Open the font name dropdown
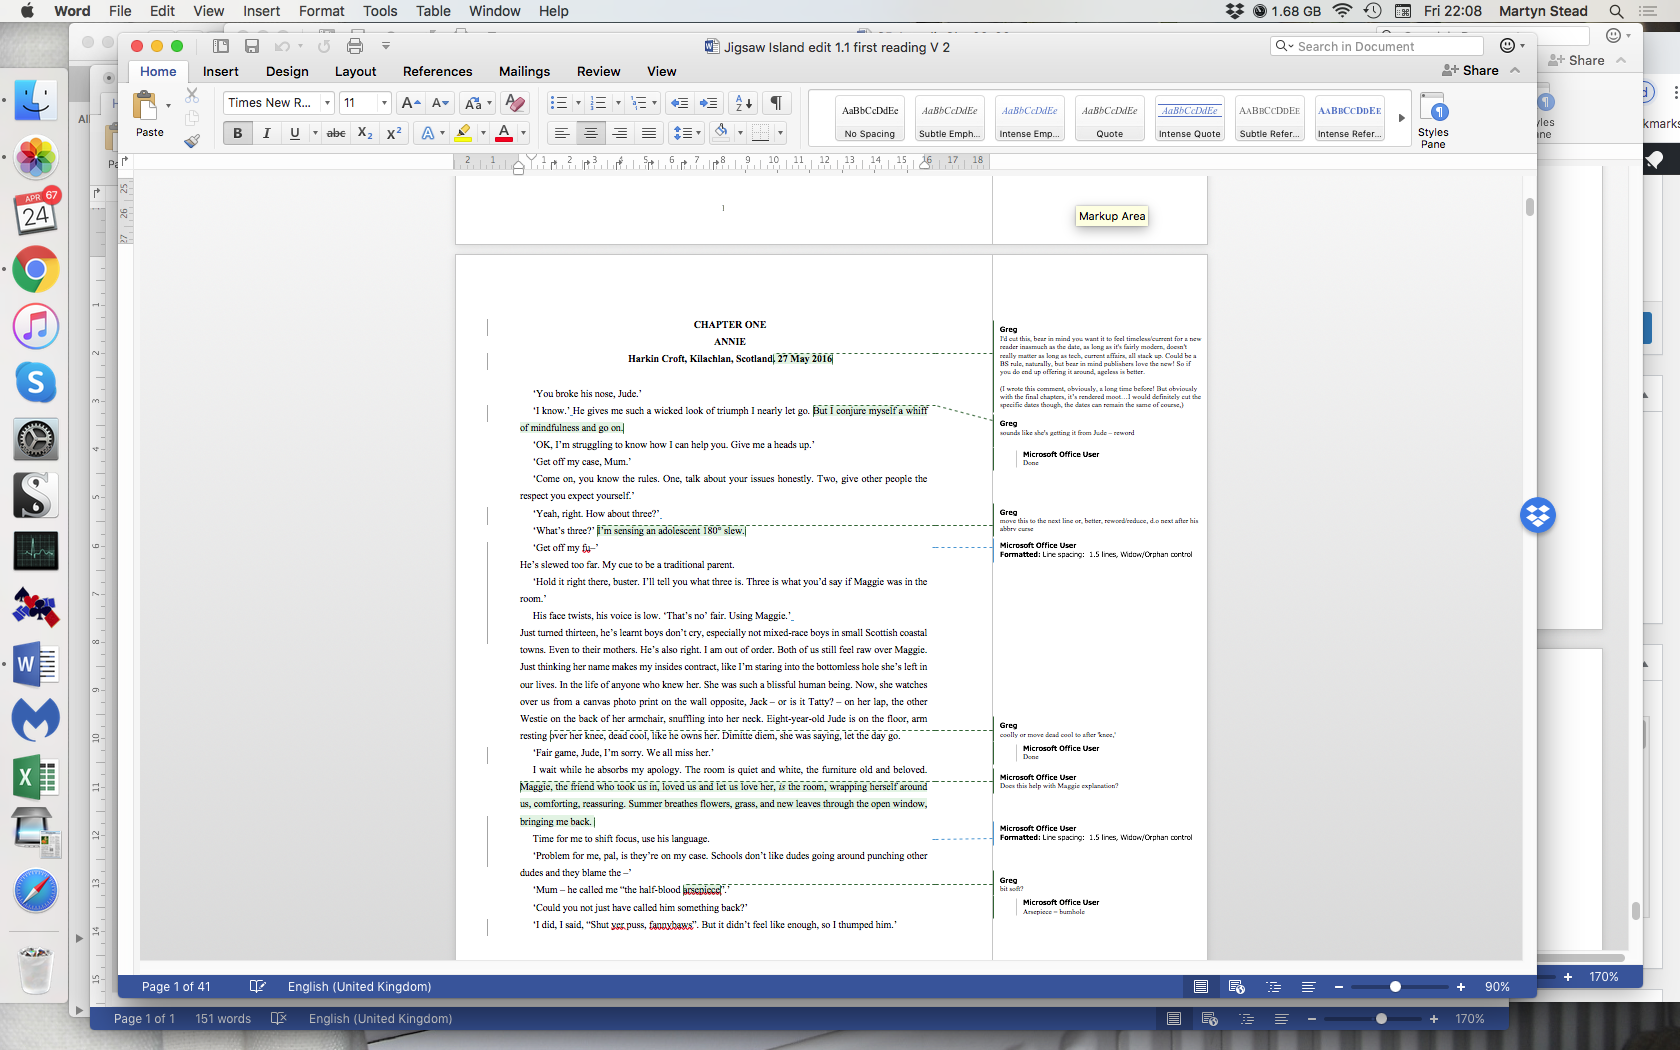Screen dimensions: 1680x1050 click(x=327, y=103)
